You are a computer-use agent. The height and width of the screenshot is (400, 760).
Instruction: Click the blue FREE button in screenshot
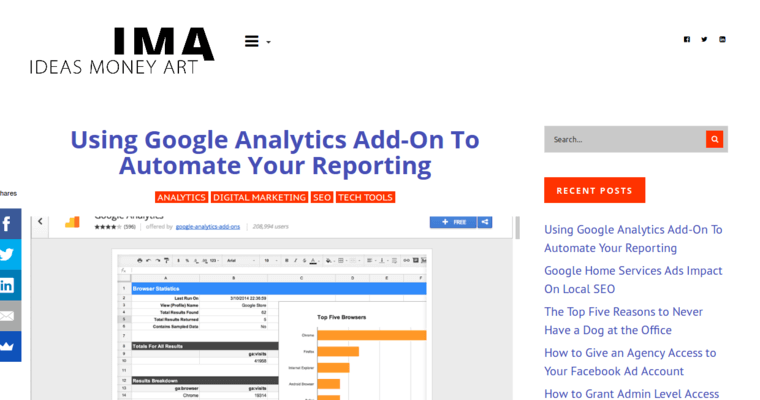tap(453, 222)
